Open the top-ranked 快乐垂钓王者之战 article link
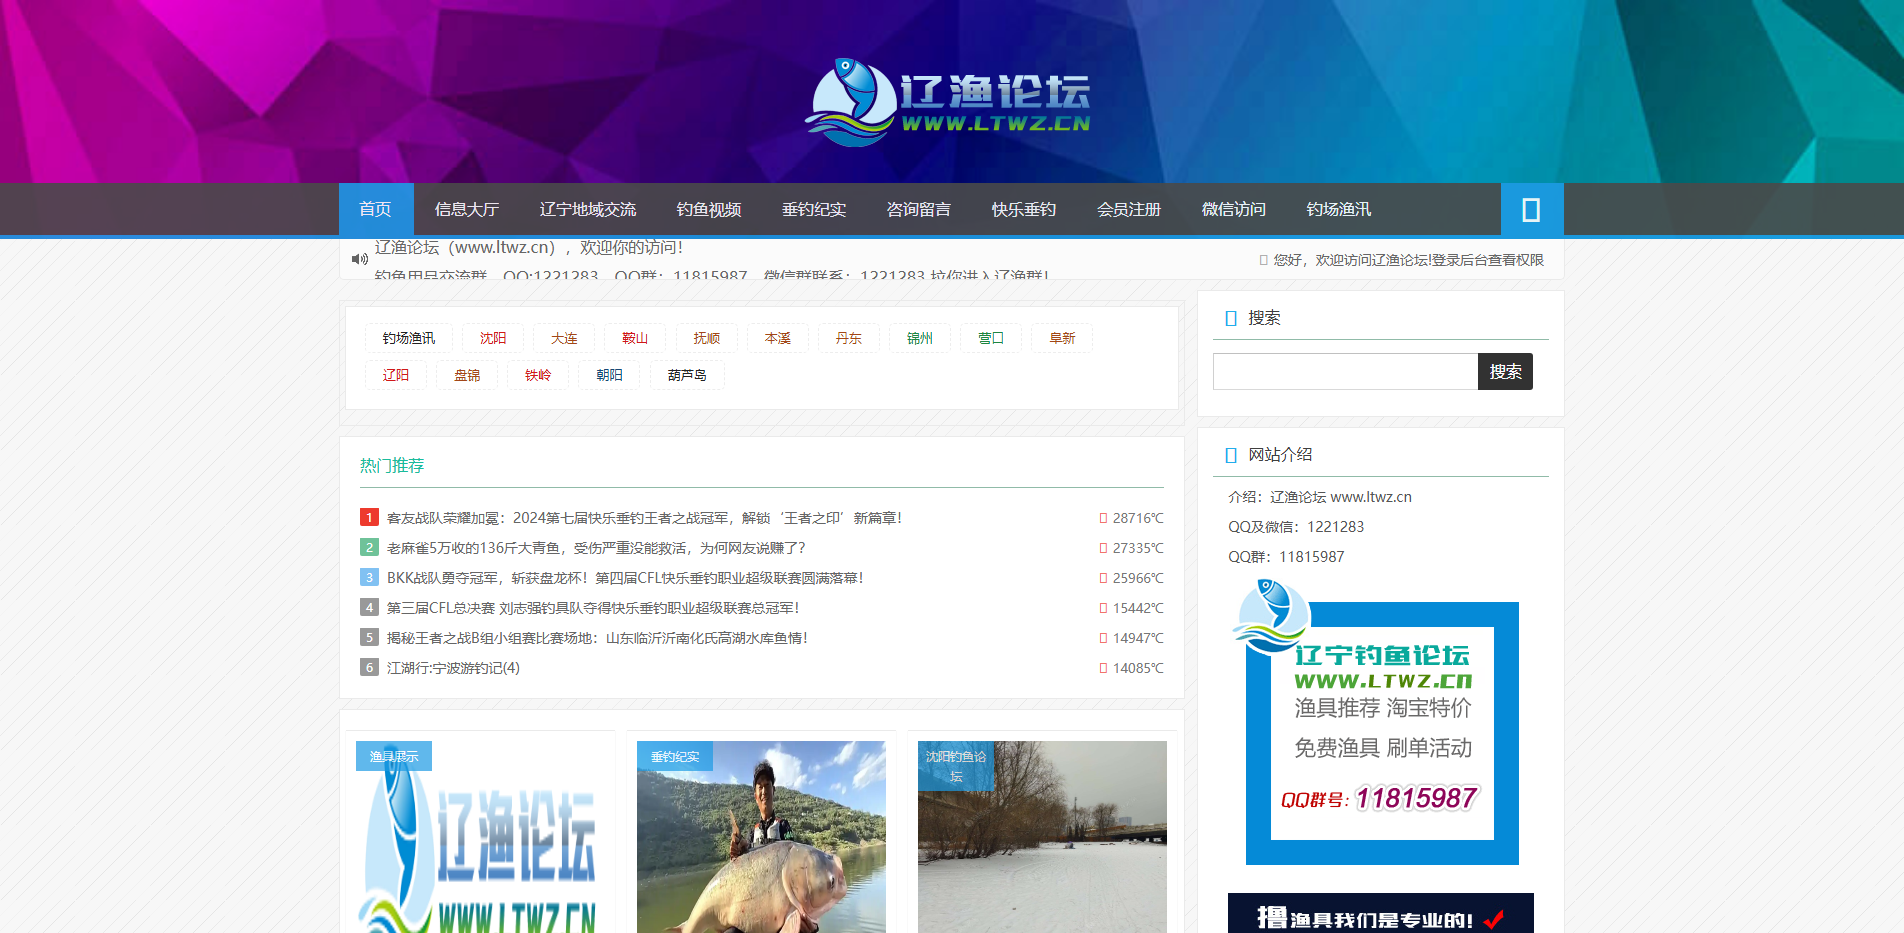Viewport: 1904px width, 933px height. click(x=643, y=518)
